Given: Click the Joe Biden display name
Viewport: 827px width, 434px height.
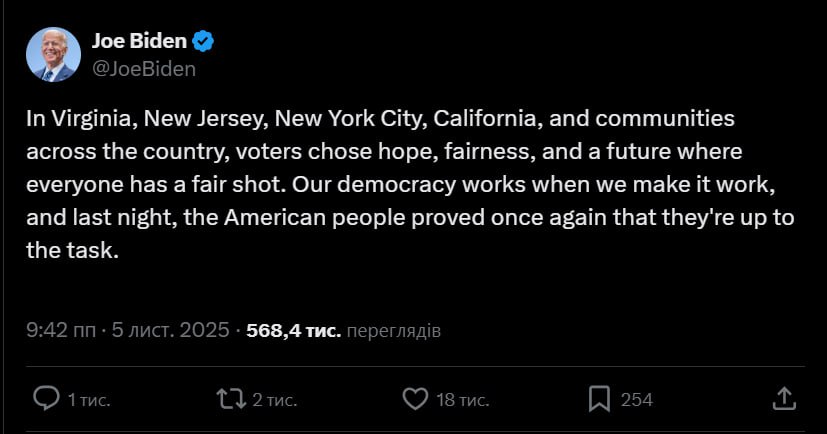Looking at the screenshot, I should pyautogui.click(x=137, y=41).
